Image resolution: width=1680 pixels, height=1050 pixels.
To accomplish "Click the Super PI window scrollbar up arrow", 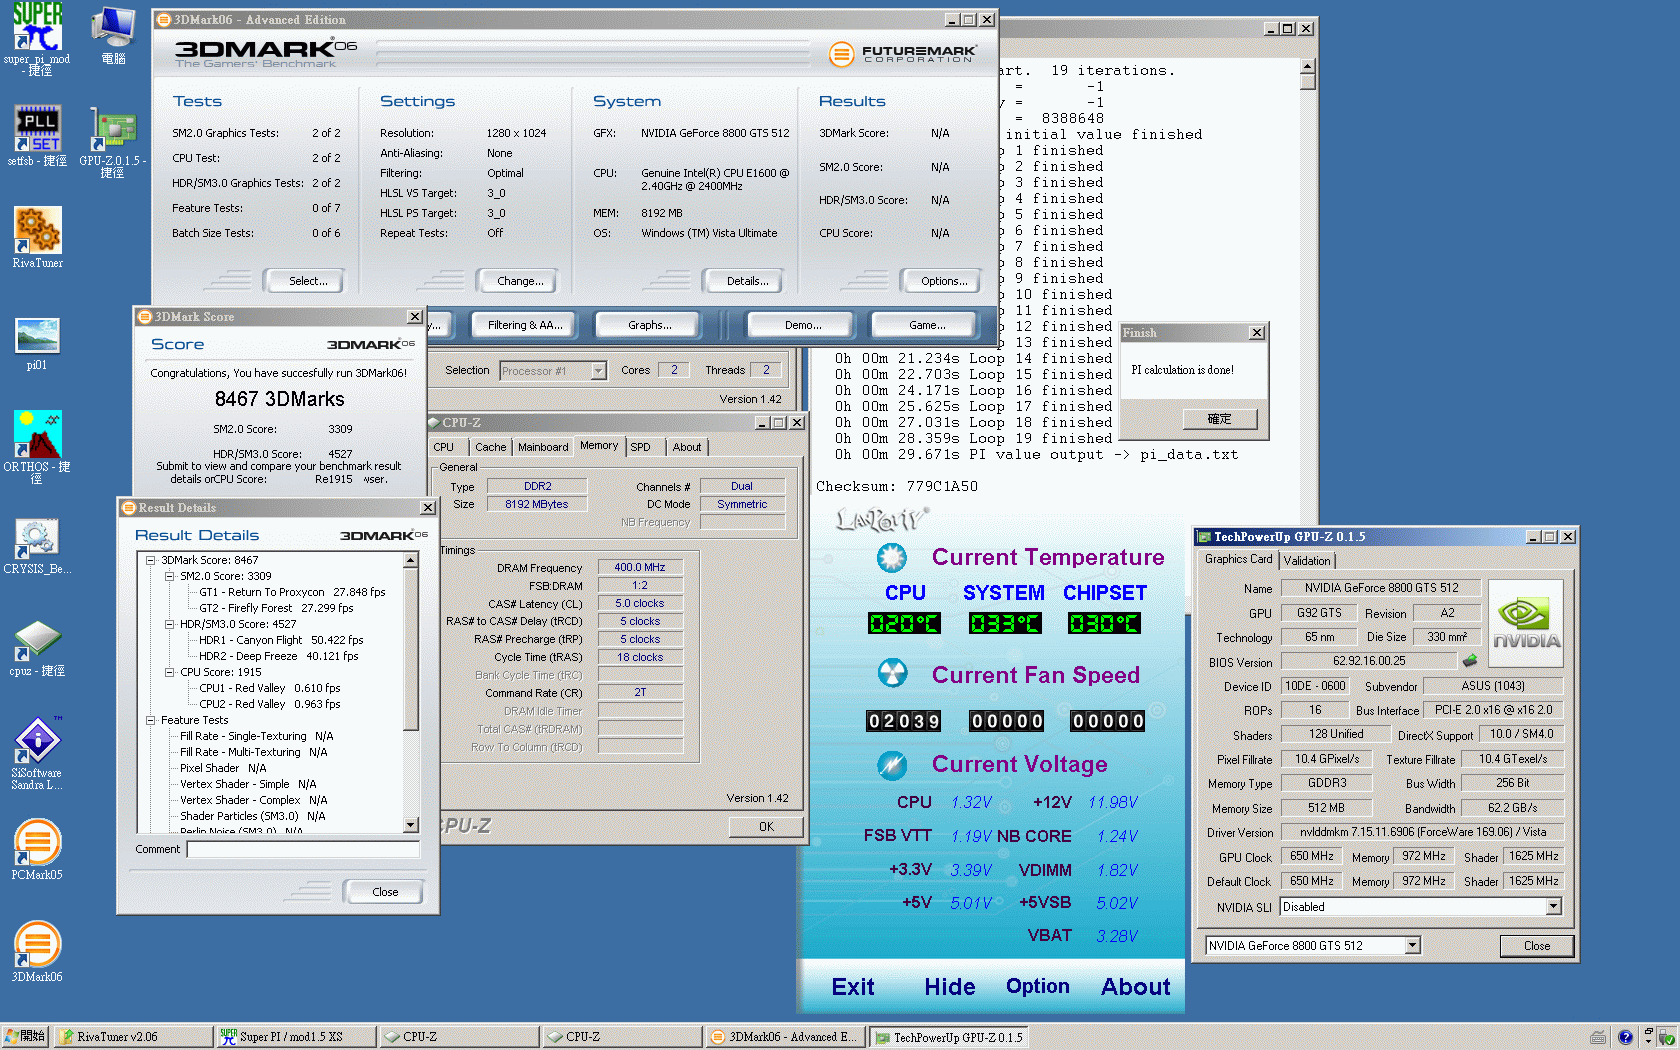I will pos(1308,66).
